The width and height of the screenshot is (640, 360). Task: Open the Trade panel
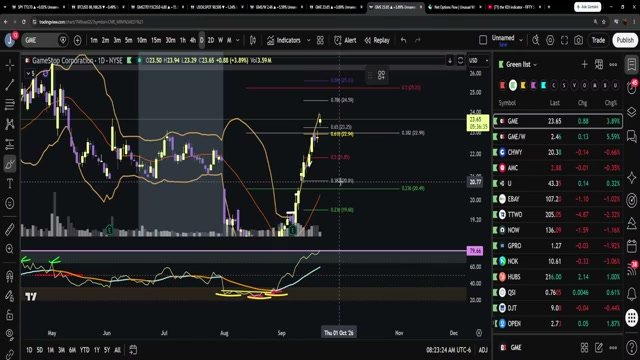[x=598, y=40]
